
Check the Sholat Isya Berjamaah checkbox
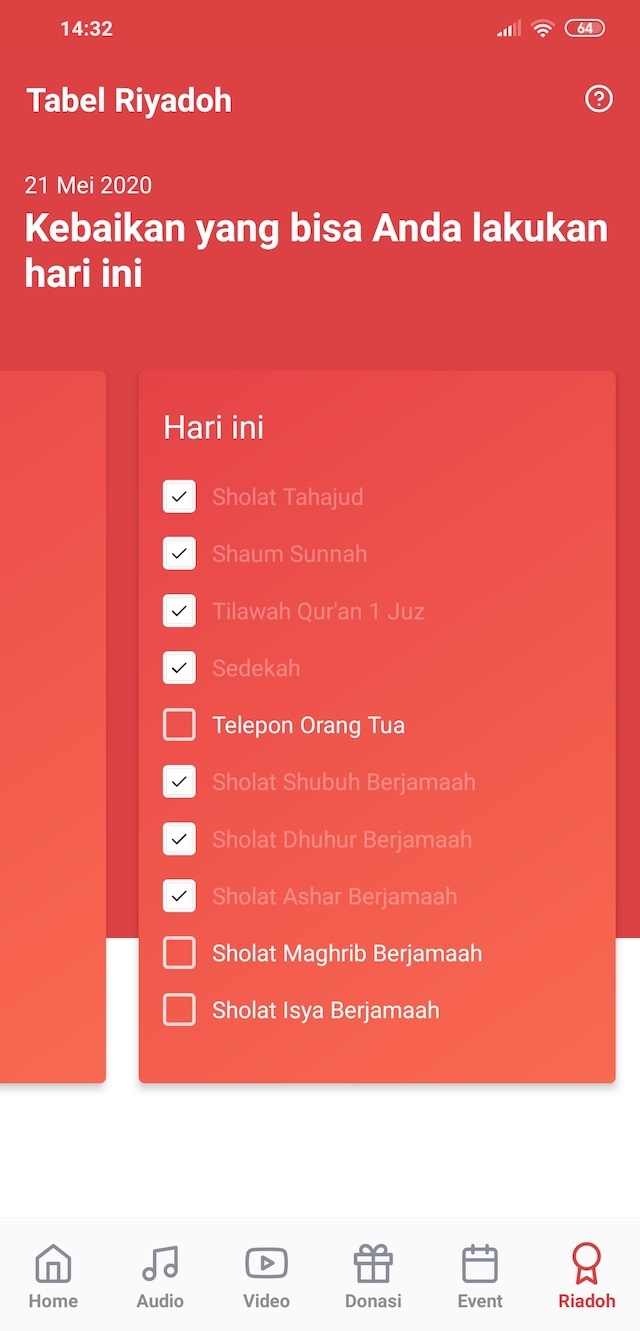(x=180, y=1010)
